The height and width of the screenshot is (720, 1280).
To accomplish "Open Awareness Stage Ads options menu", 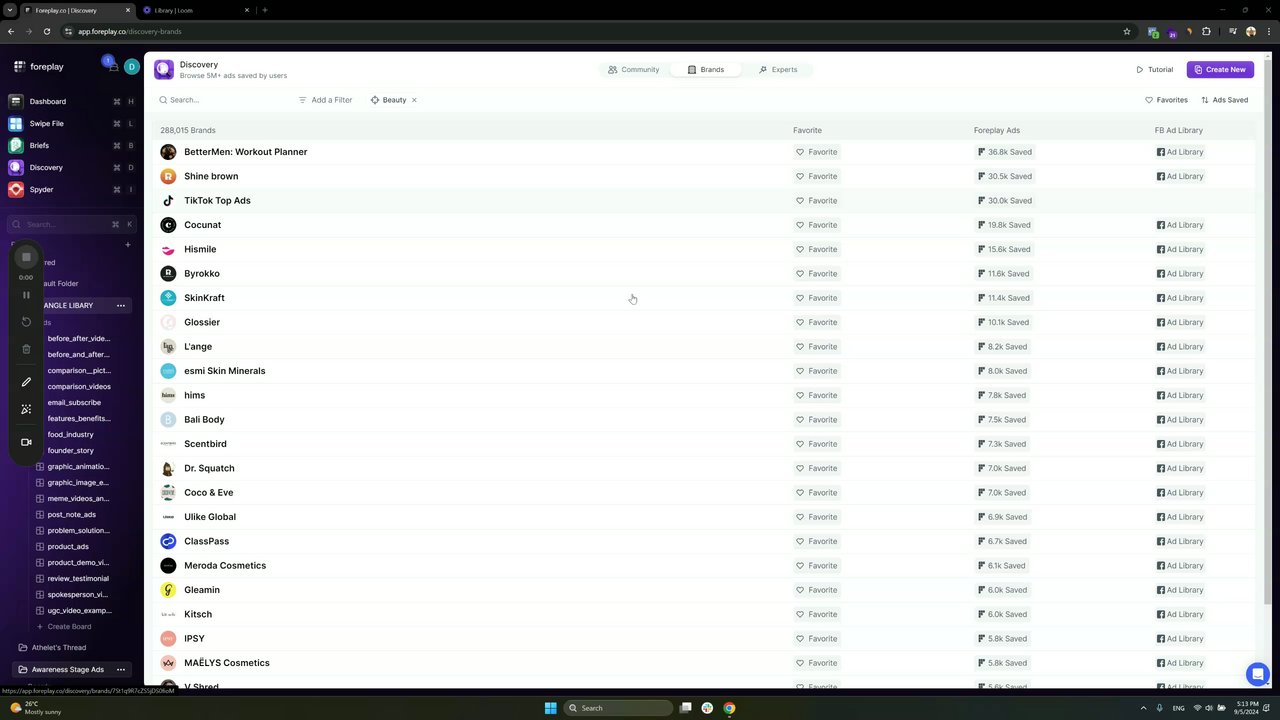I will click(121, 669).
